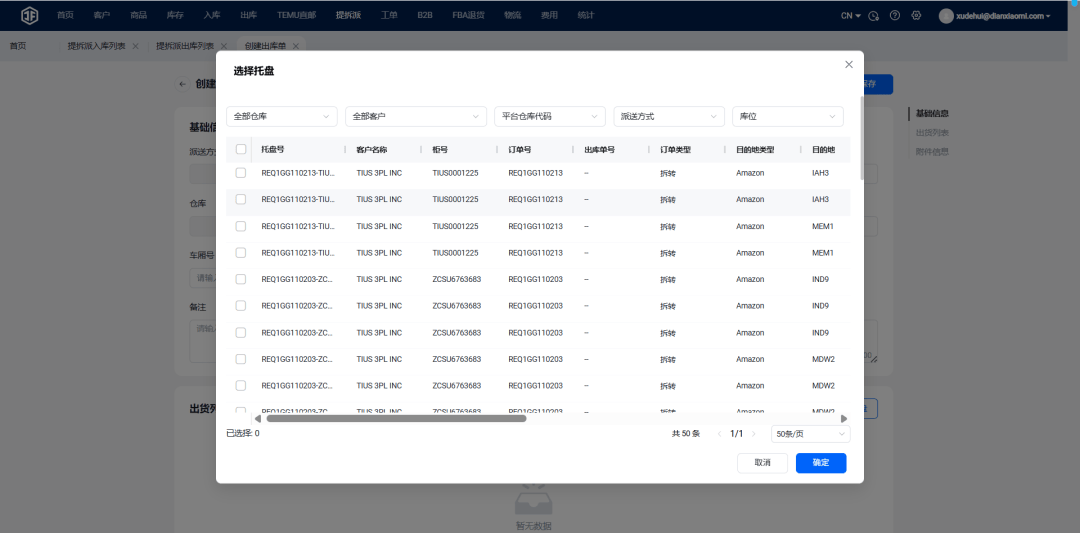Open the 派送方式 delivery method dropdown
Screen dimensions: 1080x533
pyautogui.click(x=668, y=117)
